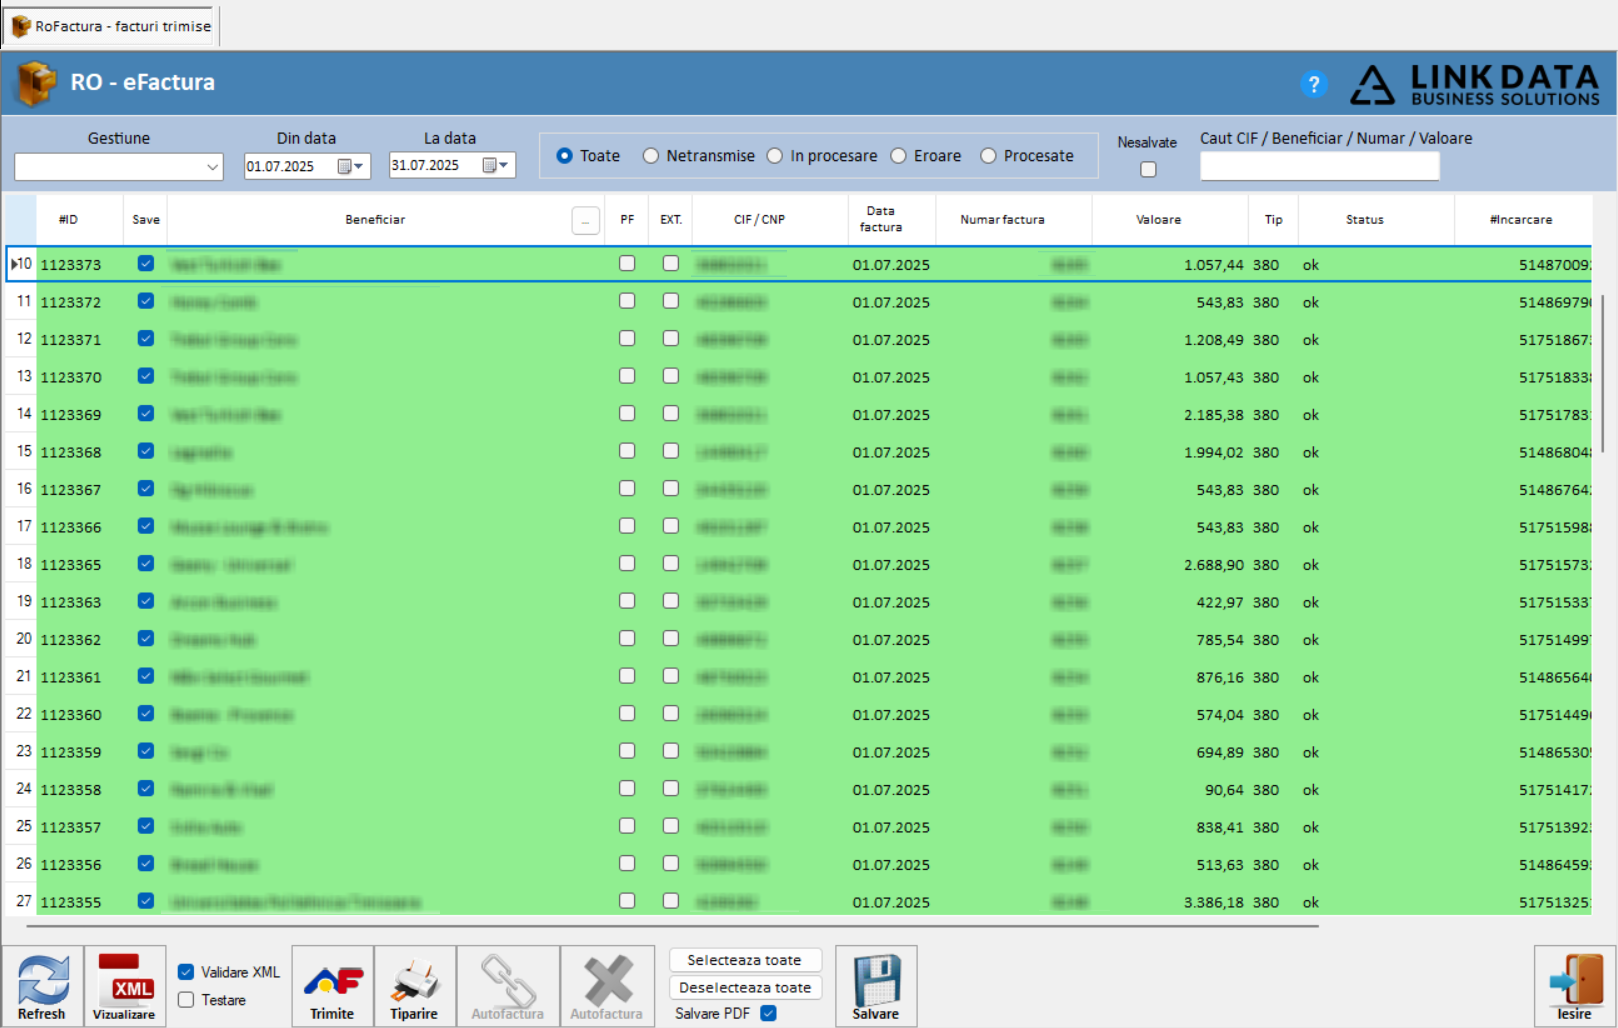Select value 2.688,90 cell
Viewport: 1618px width, 1028px height.
(x=1170, y=565)
